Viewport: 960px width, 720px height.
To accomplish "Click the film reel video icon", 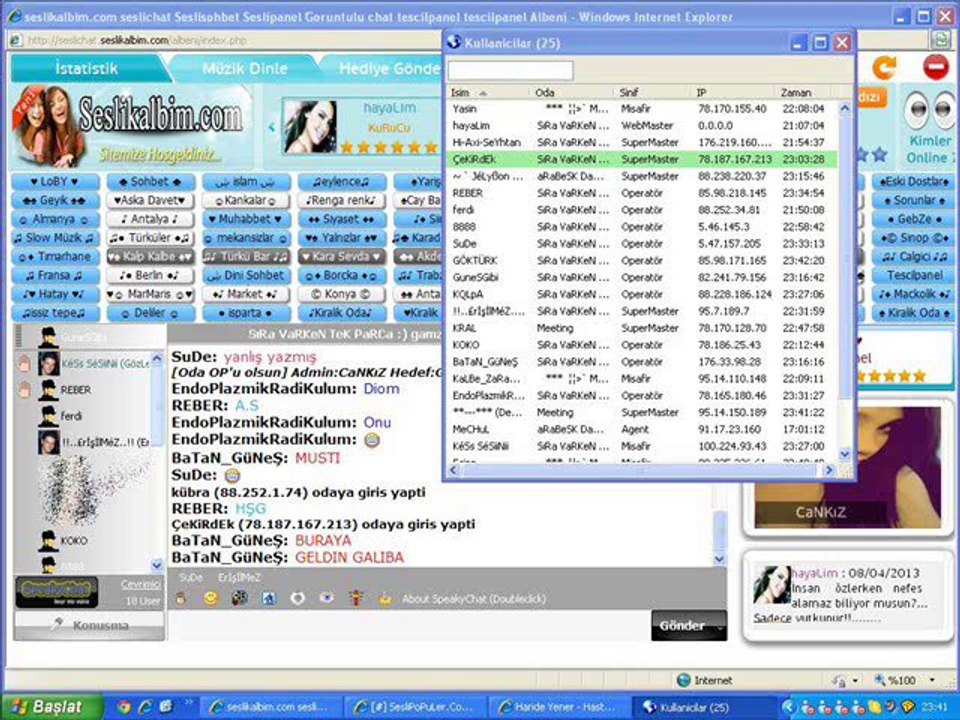I will (x=239, y=598).
